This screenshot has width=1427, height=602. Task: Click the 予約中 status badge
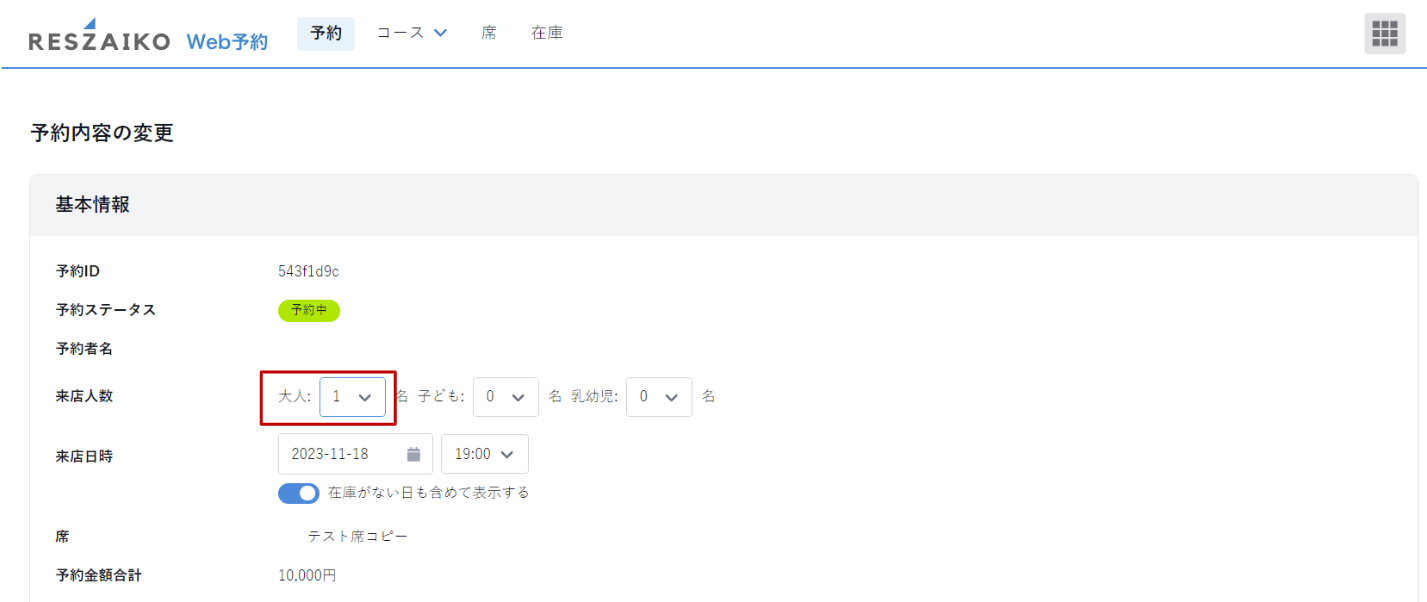pos(309,310)
